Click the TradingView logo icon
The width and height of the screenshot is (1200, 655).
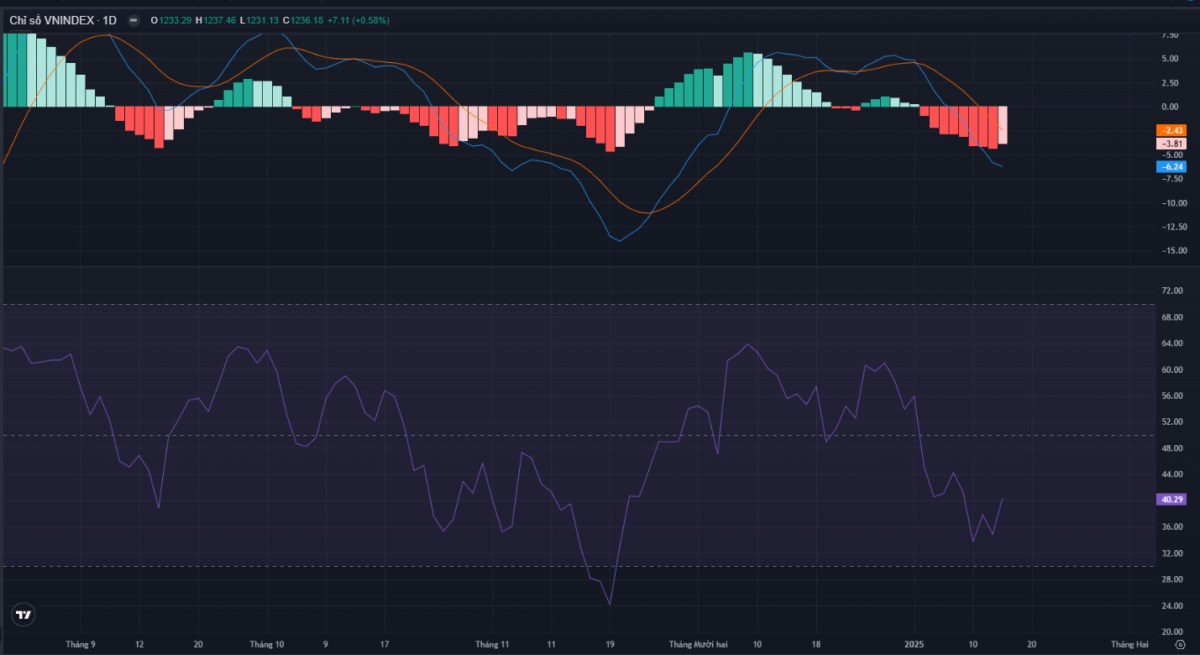tap(22, 615)
